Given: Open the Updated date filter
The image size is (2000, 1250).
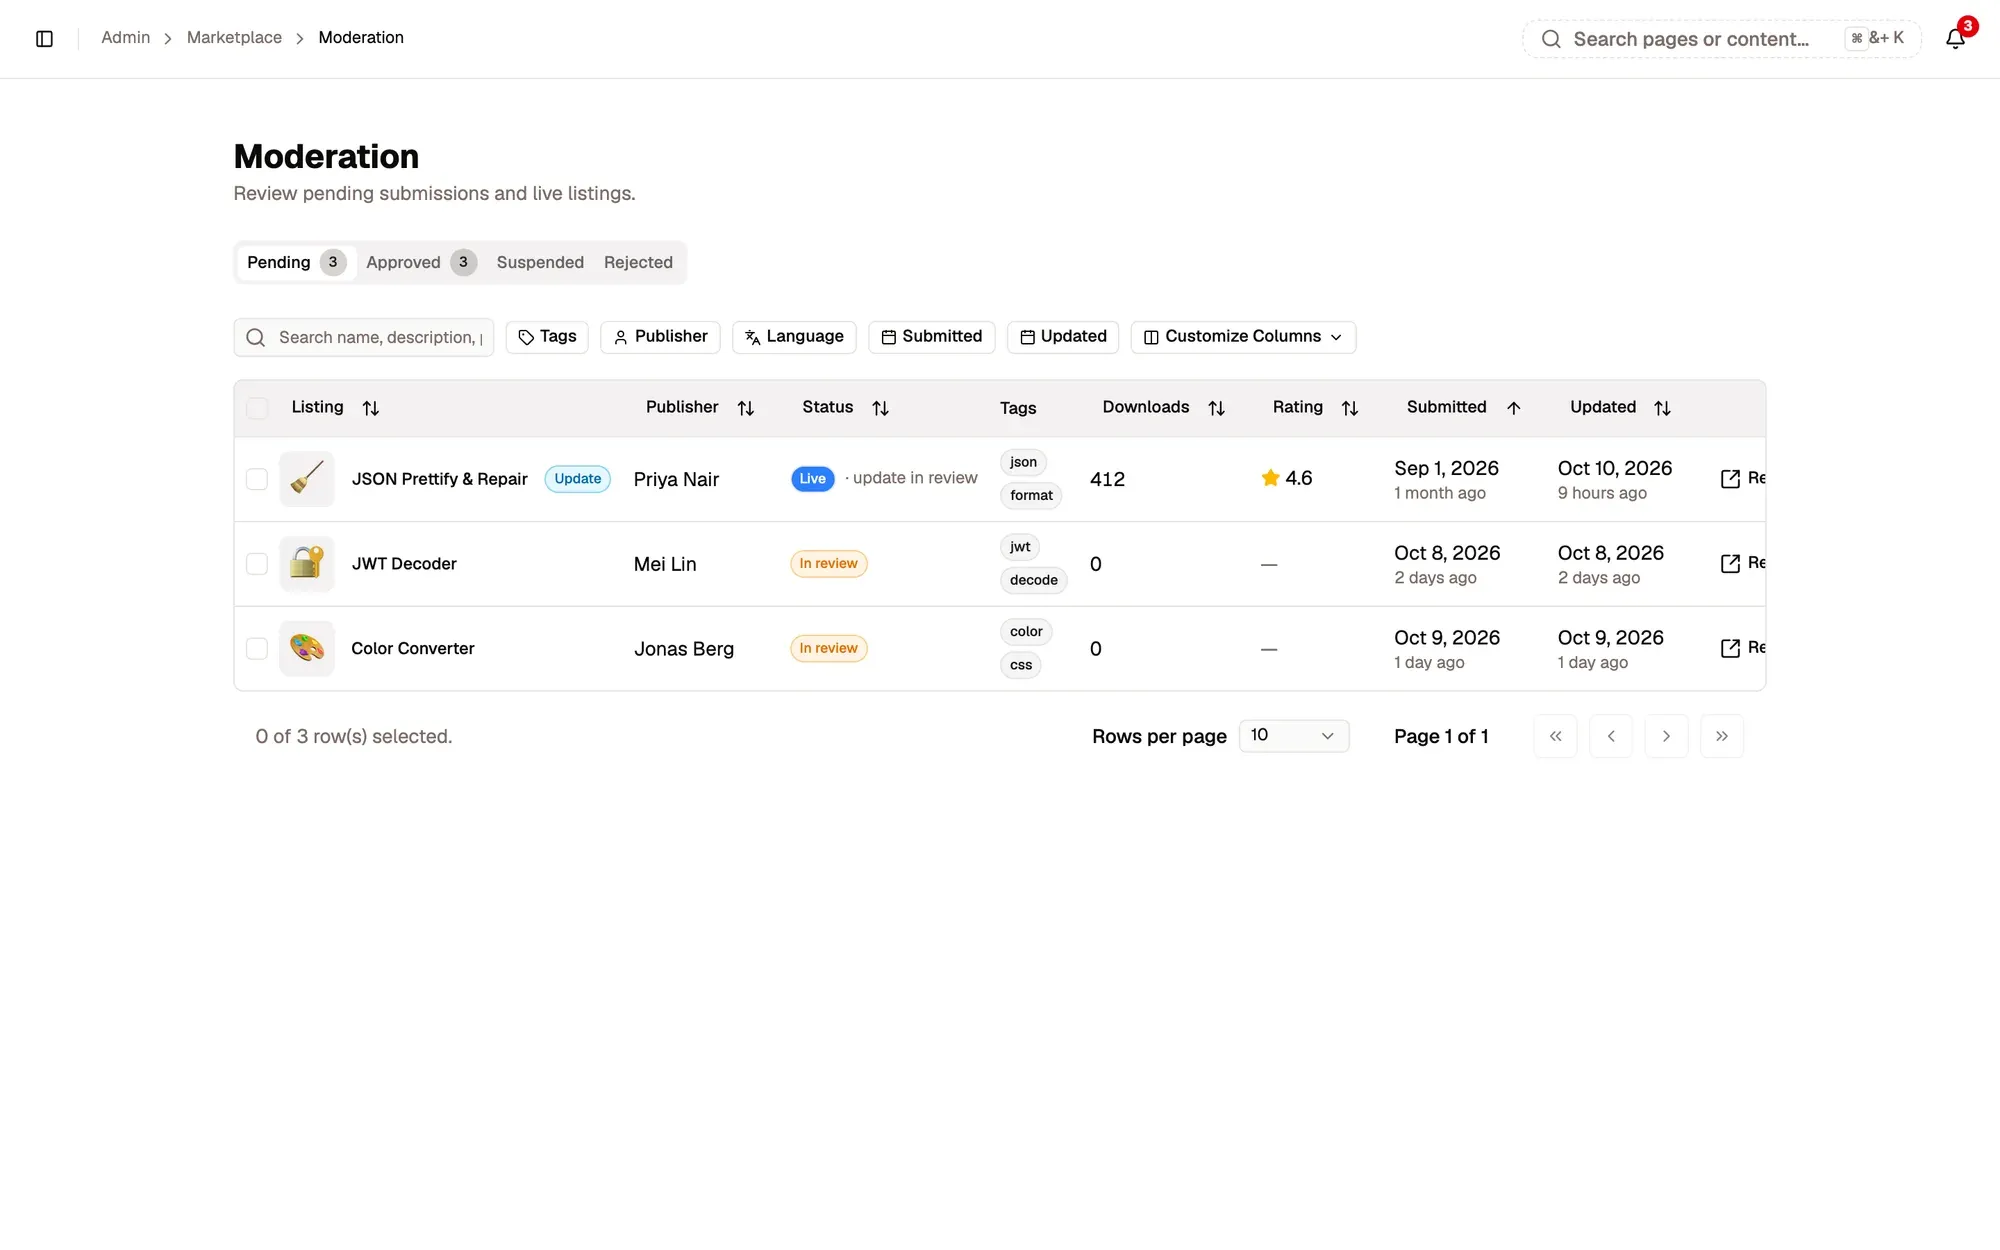Looking at the screenshot, I should (1063, 337).
